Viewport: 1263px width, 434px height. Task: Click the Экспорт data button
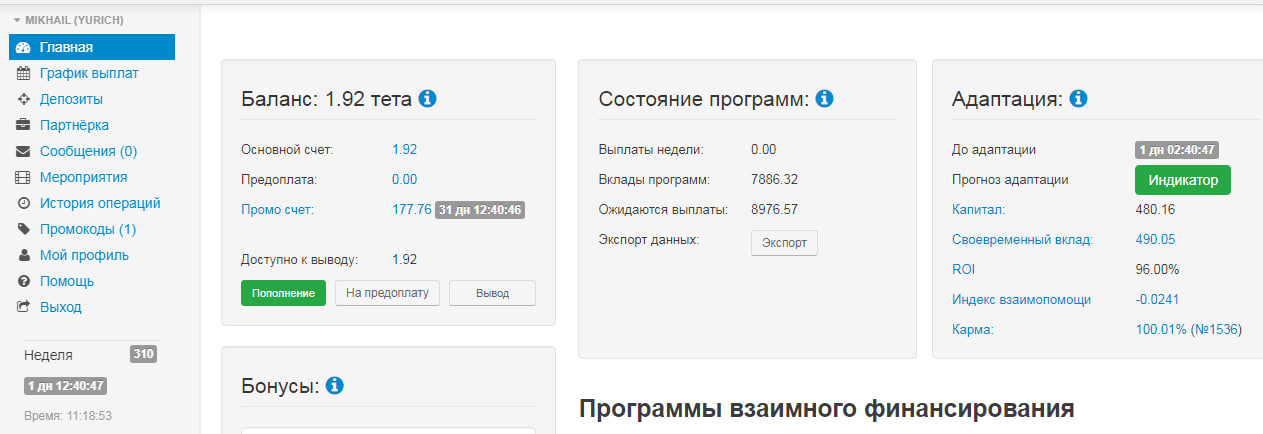point(784,243)
